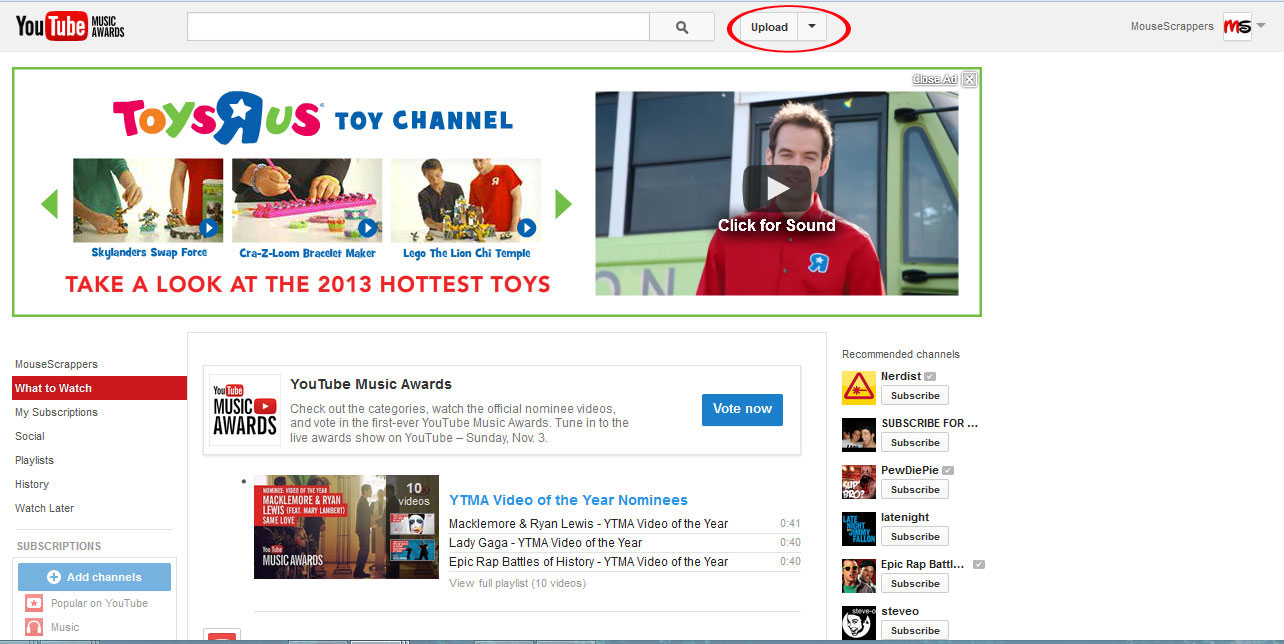Viewport: 1284px width, 644px height.
Task: Click the Add channels button
Action: tap(94, 577)
